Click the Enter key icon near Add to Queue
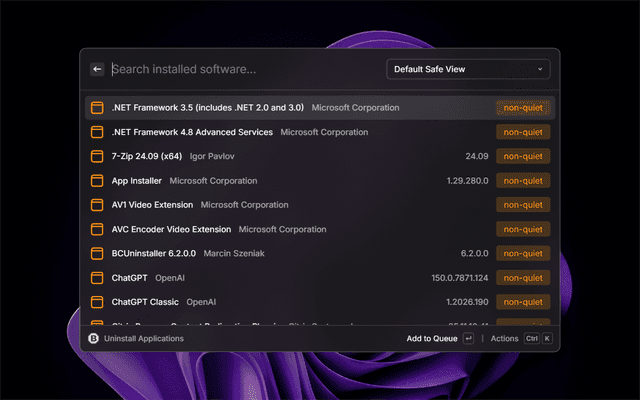Viewport: 640px width, 400px height. tap(469, 338)
